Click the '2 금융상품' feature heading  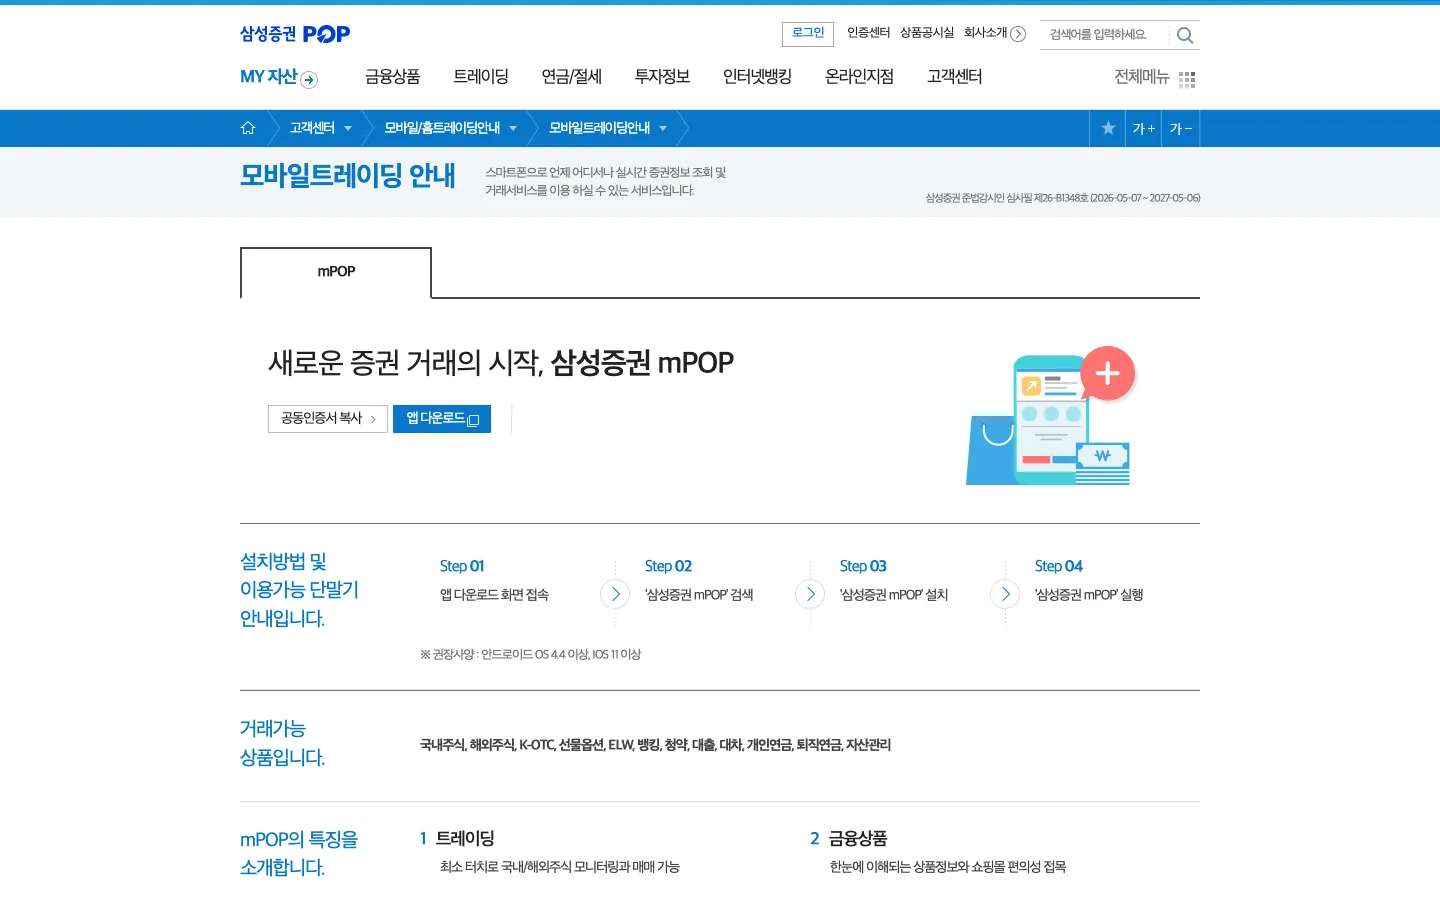tap(848, 839)
